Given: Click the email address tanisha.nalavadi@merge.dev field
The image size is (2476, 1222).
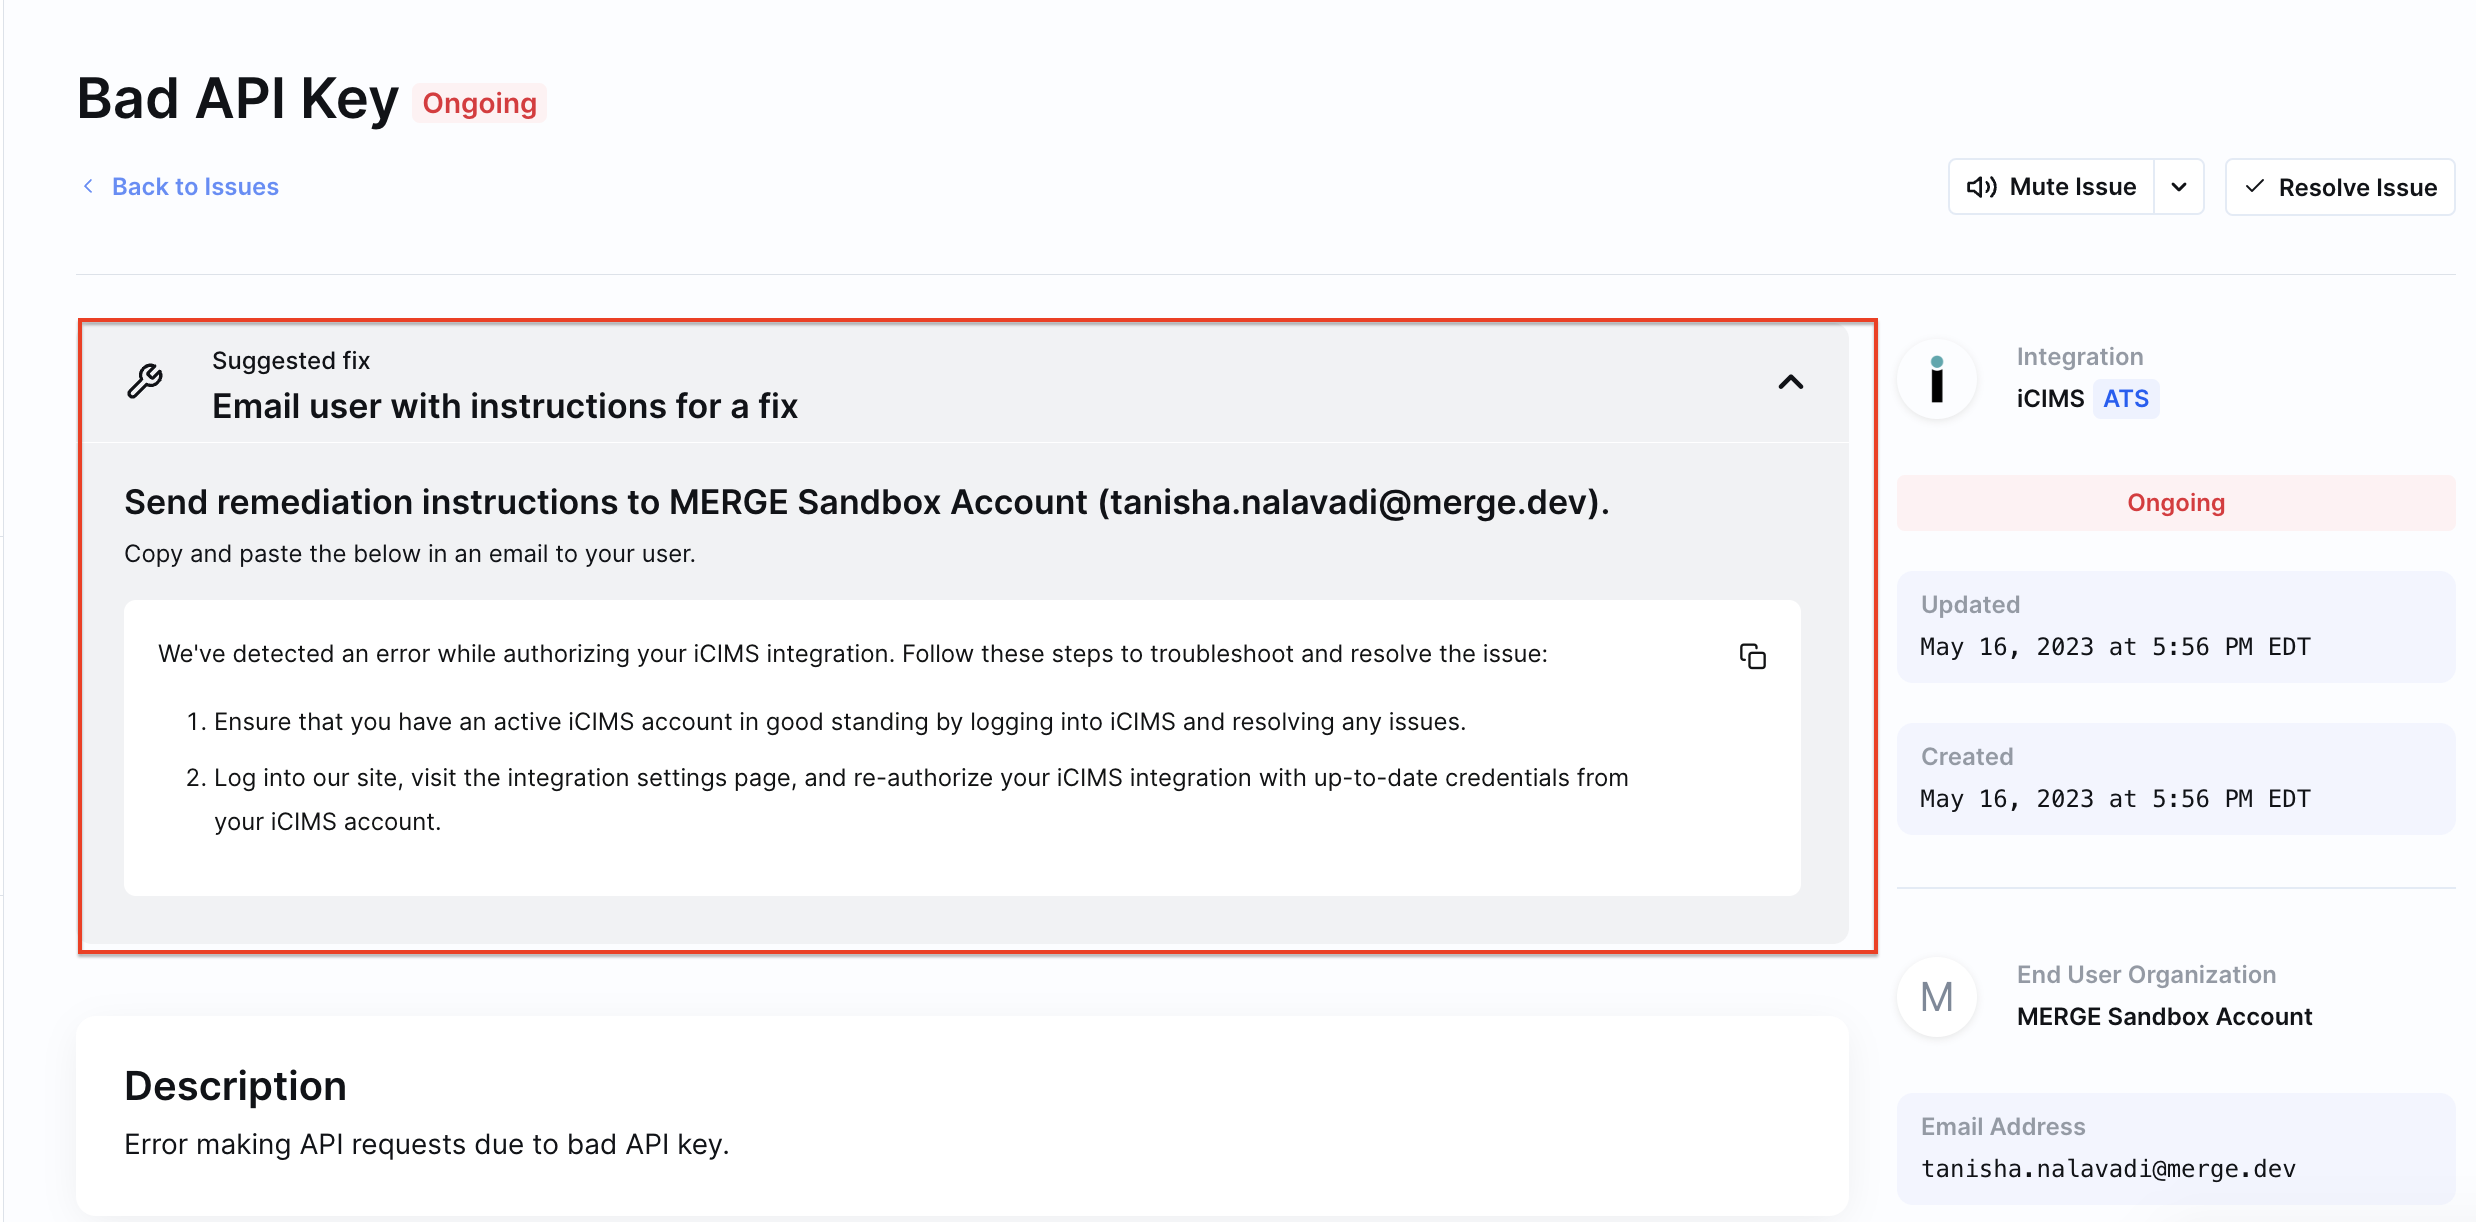Looking at the screenshot, I should pos(2108,1168).
